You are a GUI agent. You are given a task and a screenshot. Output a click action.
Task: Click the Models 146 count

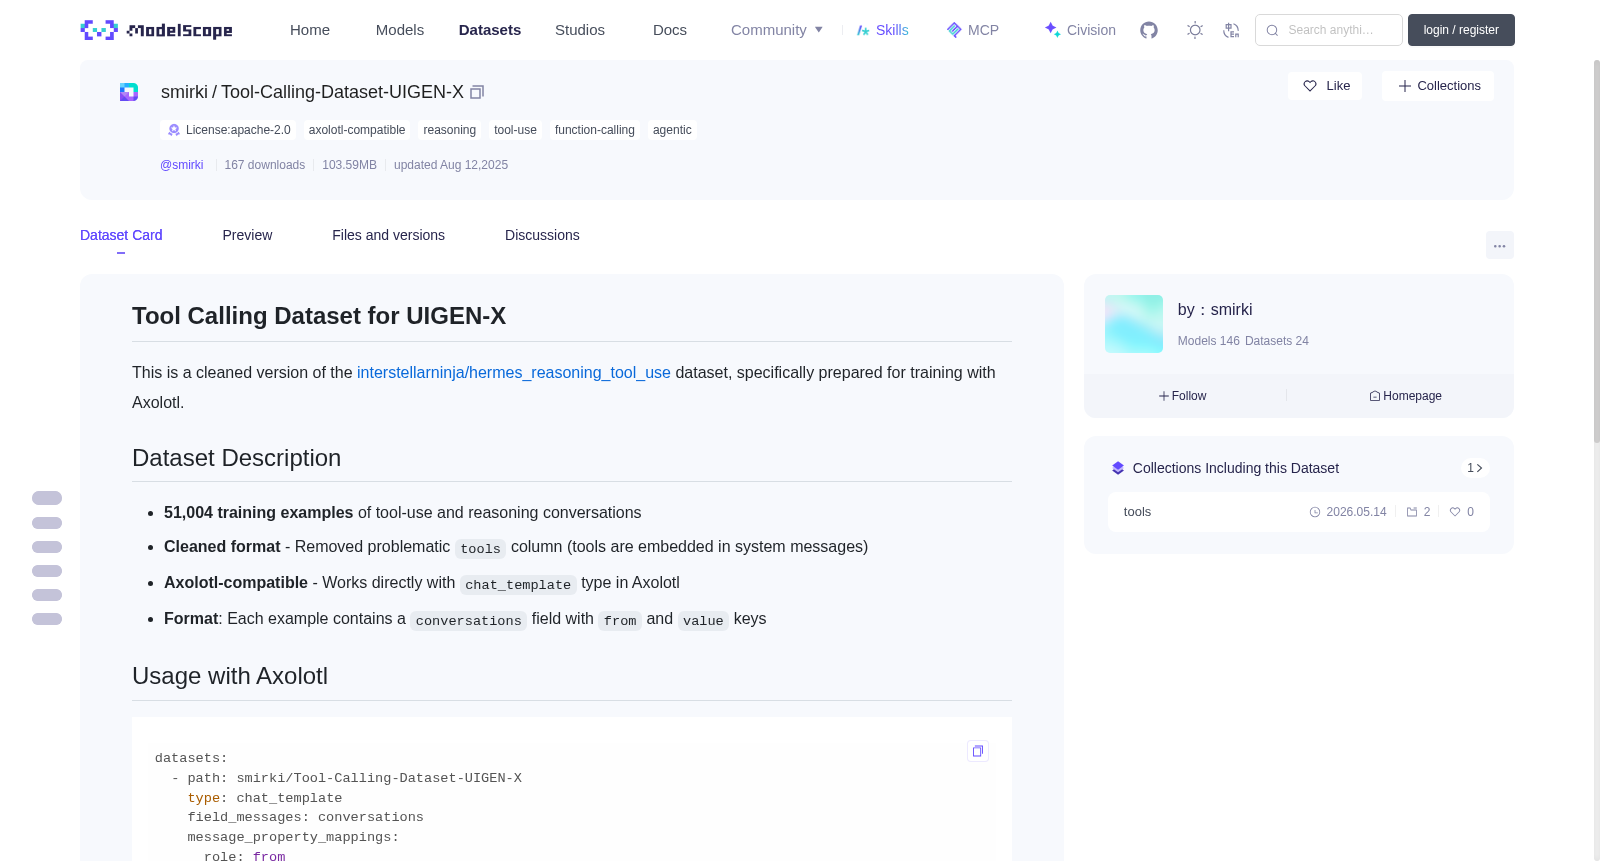pos(1209,341)
